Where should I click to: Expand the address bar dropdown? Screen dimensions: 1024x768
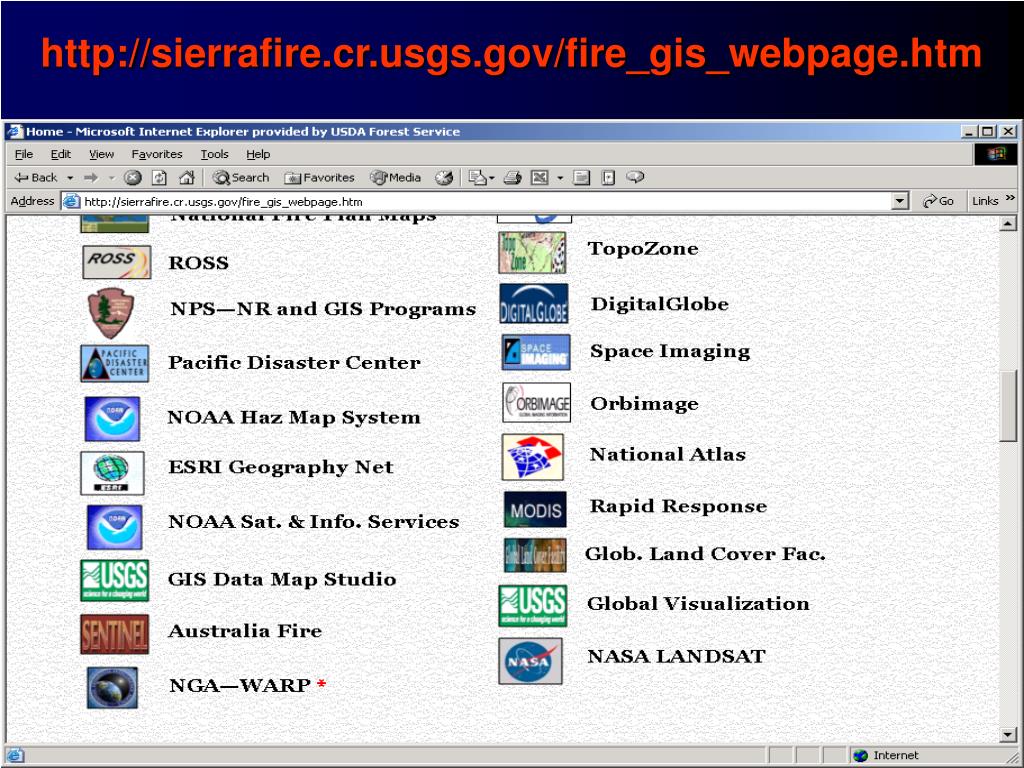point(901,201)
